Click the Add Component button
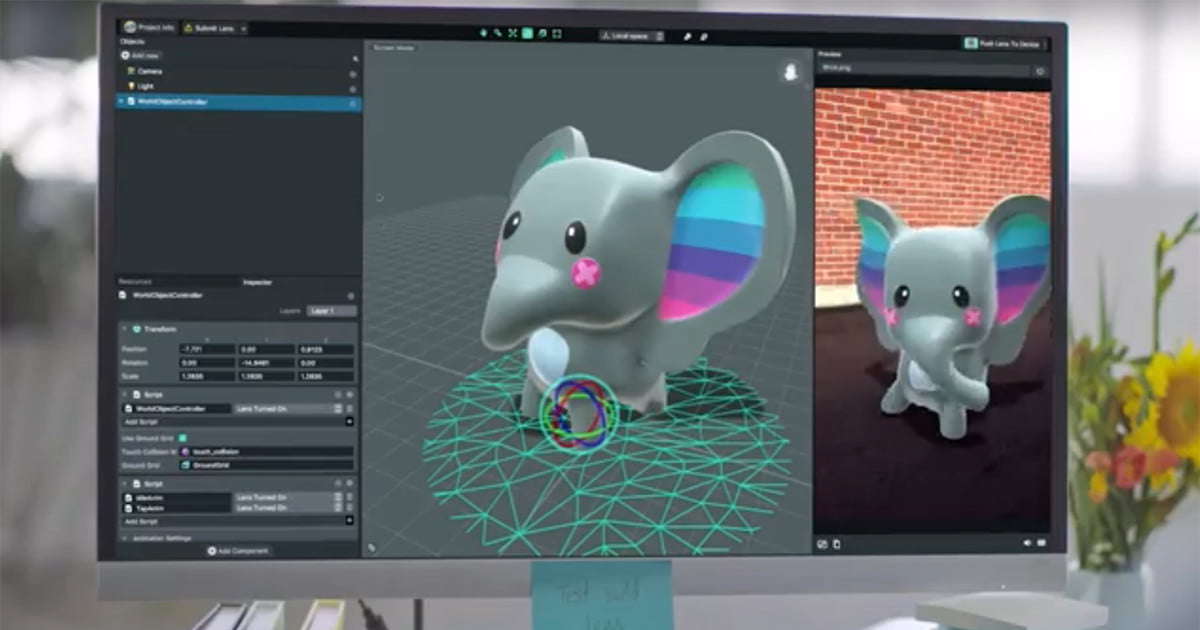This screenshot has height=630, width=1200. [238, 551]
